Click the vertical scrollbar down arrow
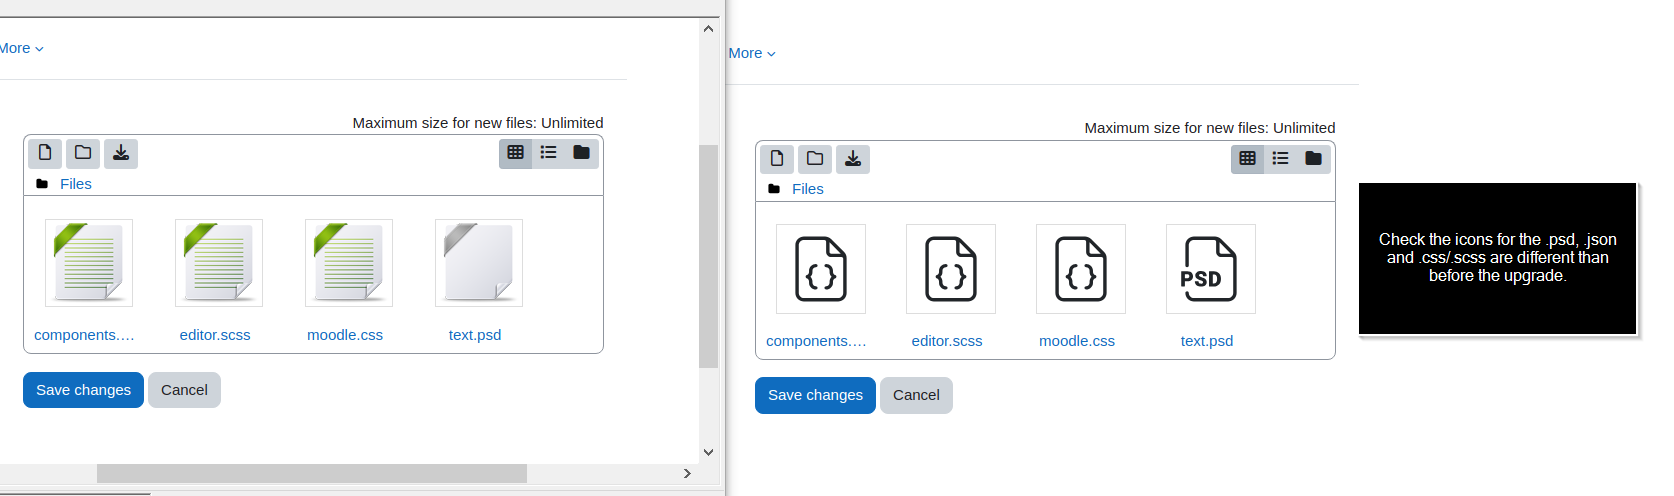This screenshot has height=496, width=1674. [708, 452]
